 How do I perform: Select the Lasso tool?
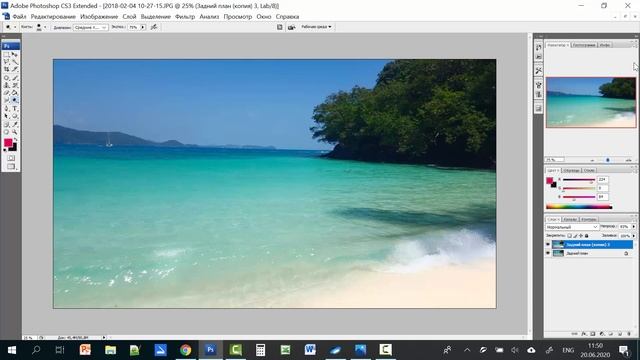point(6,62)
